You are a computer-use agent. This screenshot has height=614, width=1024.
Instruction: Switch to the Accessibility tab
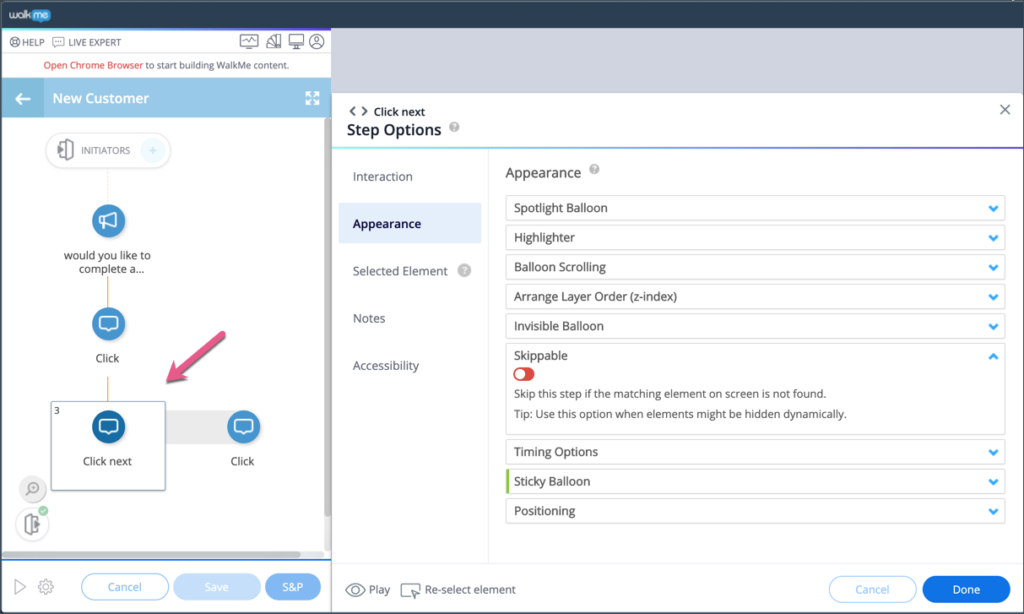click(386, 366)
